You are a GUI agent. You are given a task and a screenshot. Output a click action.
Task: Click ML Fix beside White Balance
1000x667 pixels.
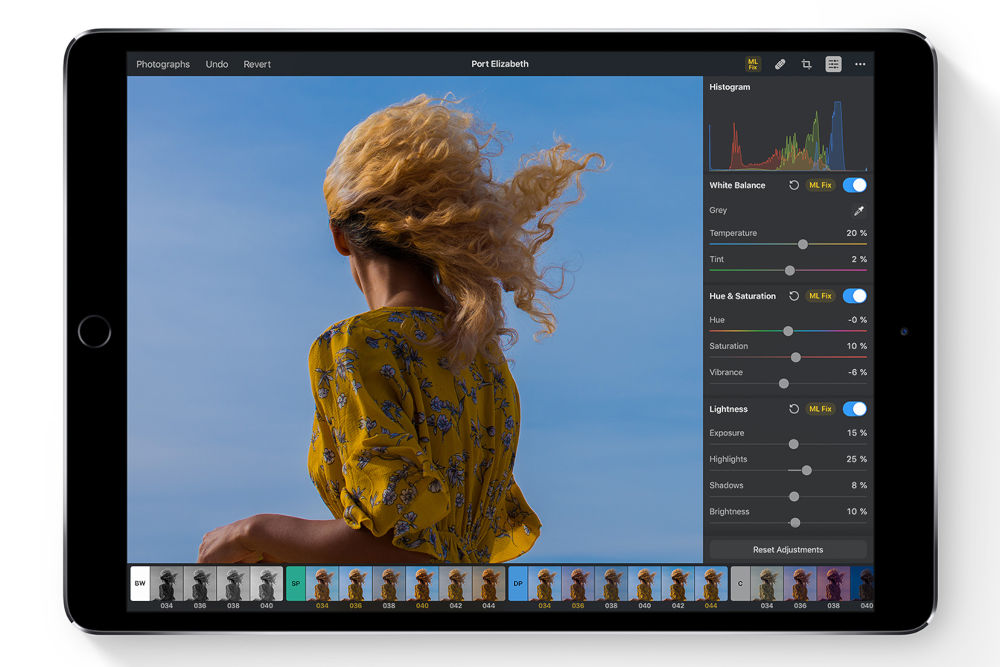click(x=820, y=185)
